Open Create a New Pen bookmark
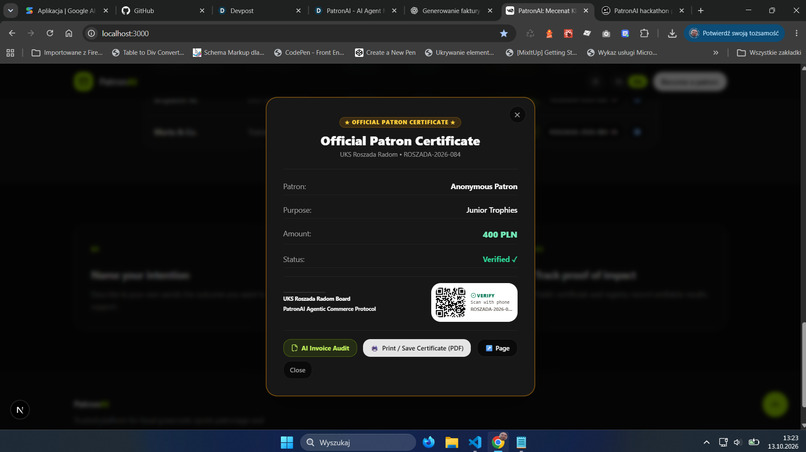The width and height of the screenshot is (806, 452). coord(385,52)
